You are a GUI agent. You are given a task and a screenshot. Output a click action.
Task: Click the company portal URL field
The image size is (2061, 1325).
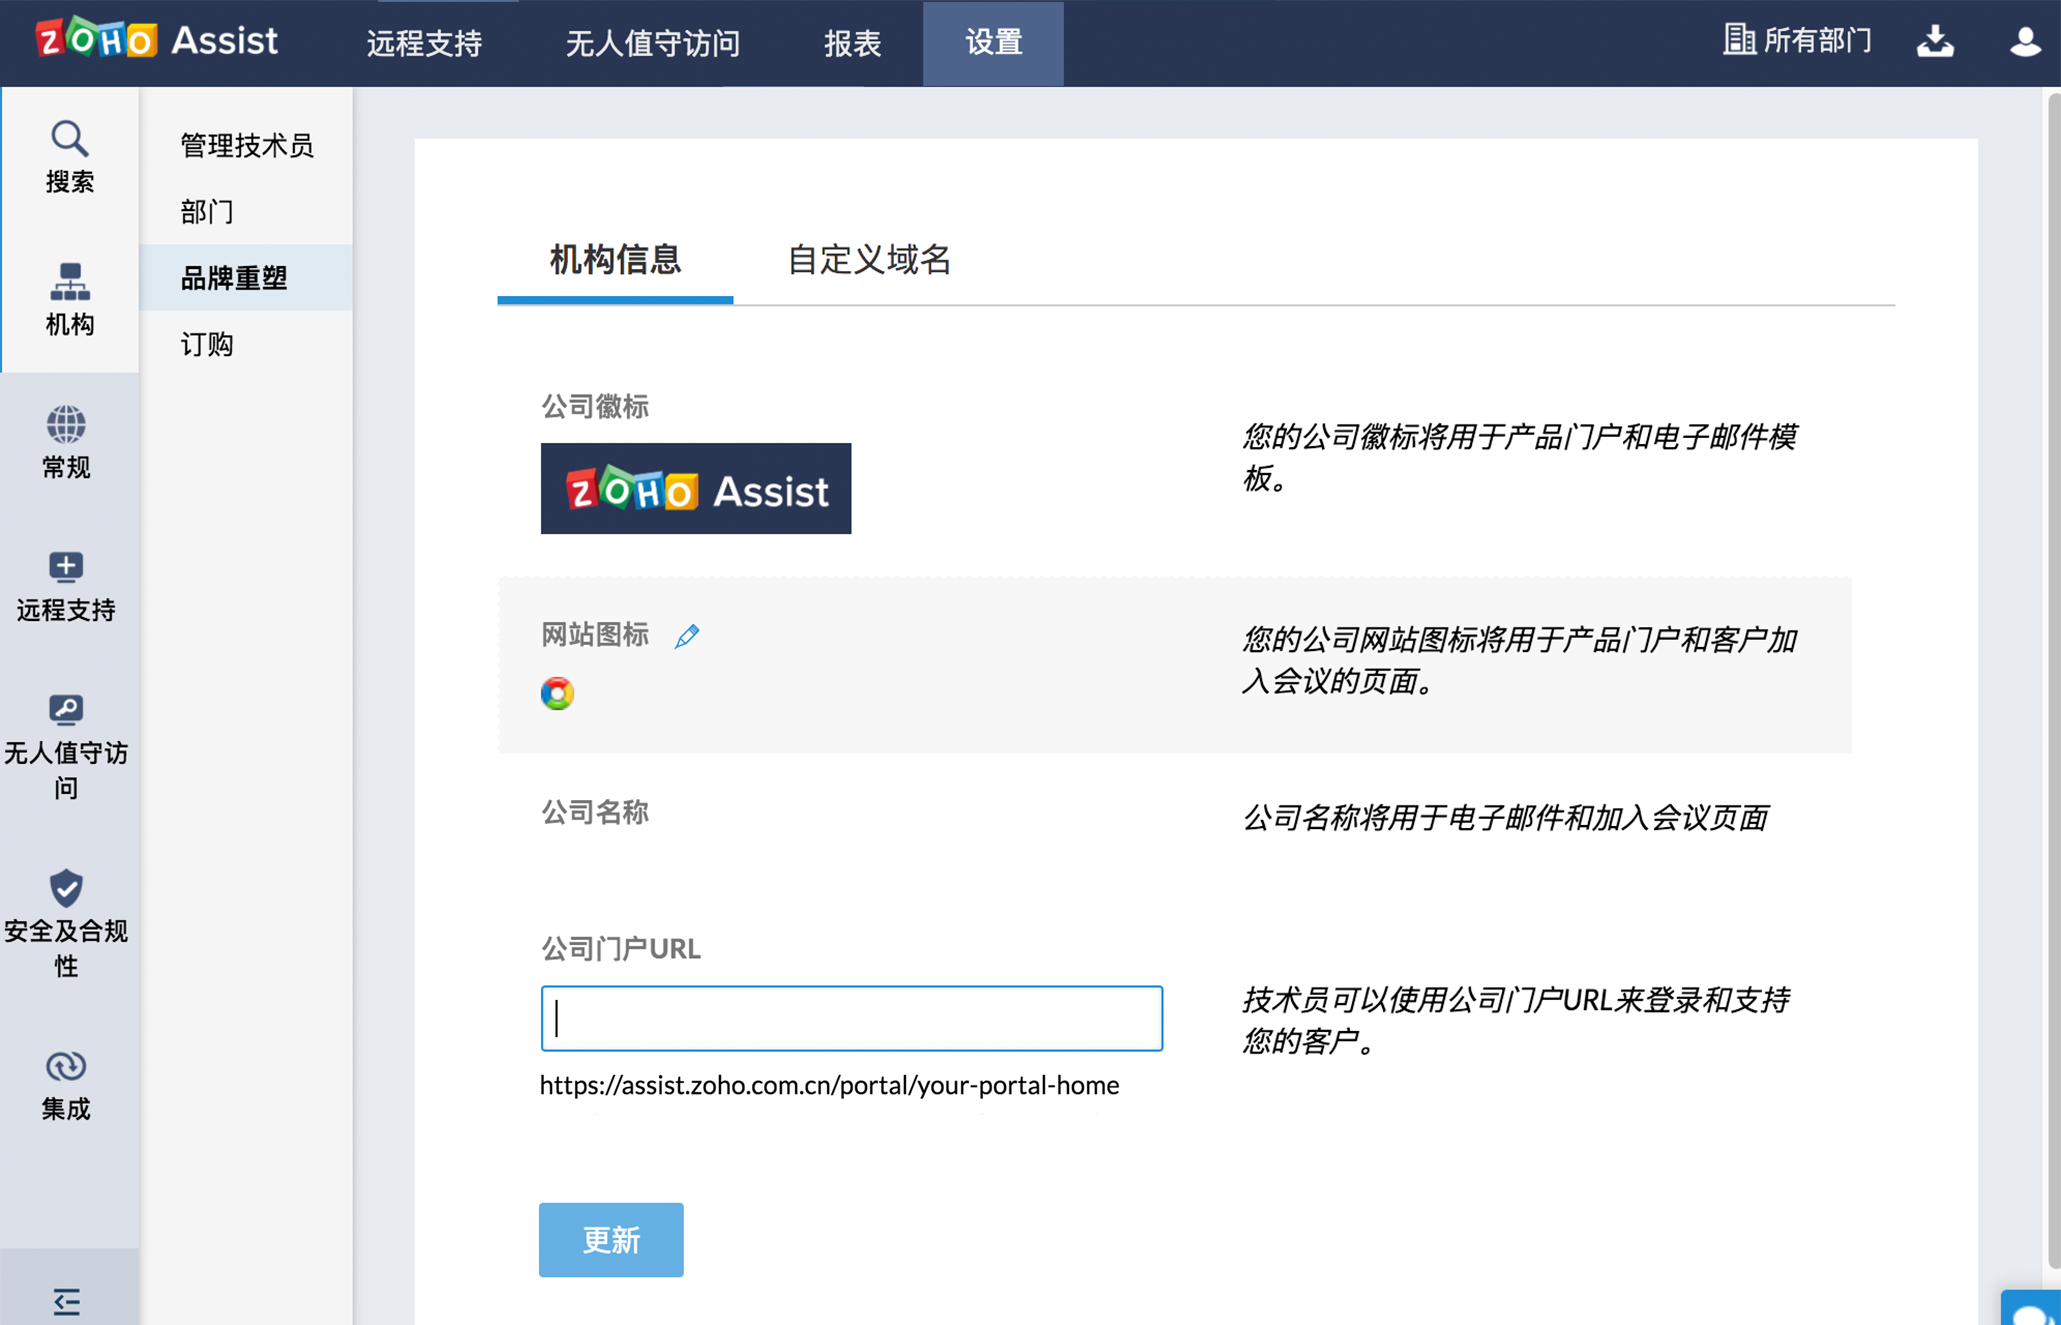(x=851, y=1018)
